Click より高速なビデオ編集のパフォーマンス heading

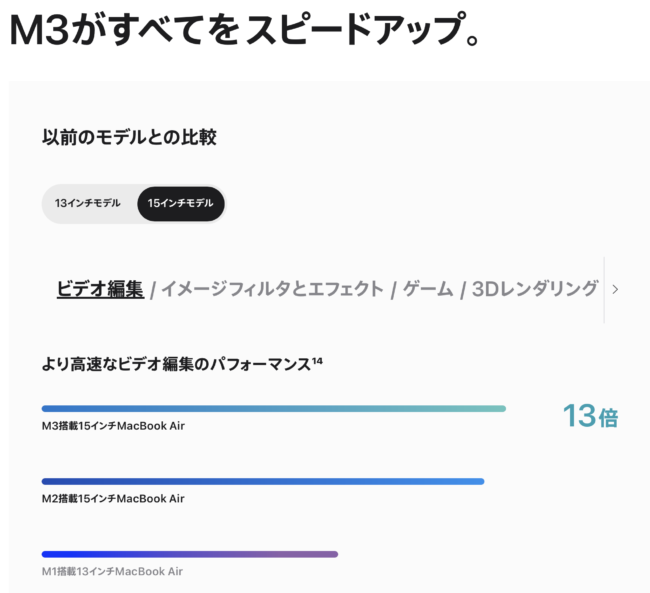pyautogui.click(x=176, y=364)
